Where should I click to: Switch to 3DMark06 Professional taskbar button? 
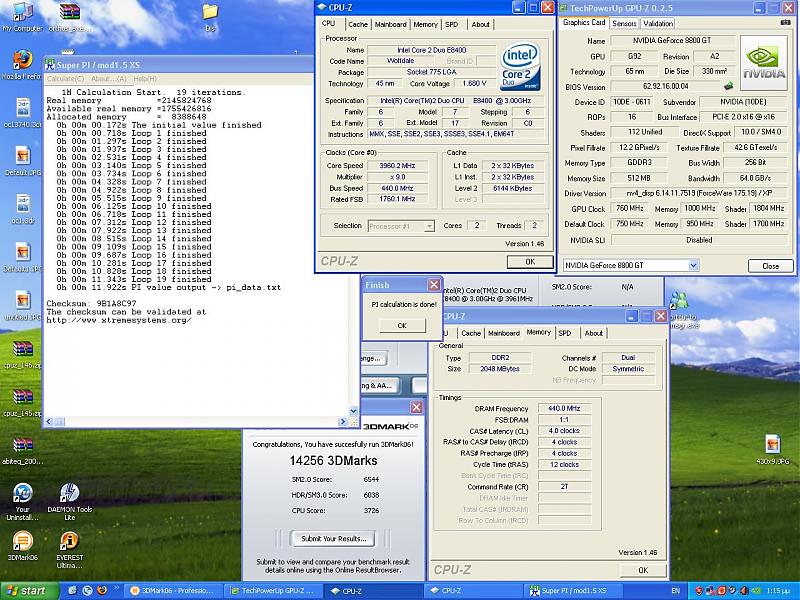pyautogui.click(x=173, y=591)
